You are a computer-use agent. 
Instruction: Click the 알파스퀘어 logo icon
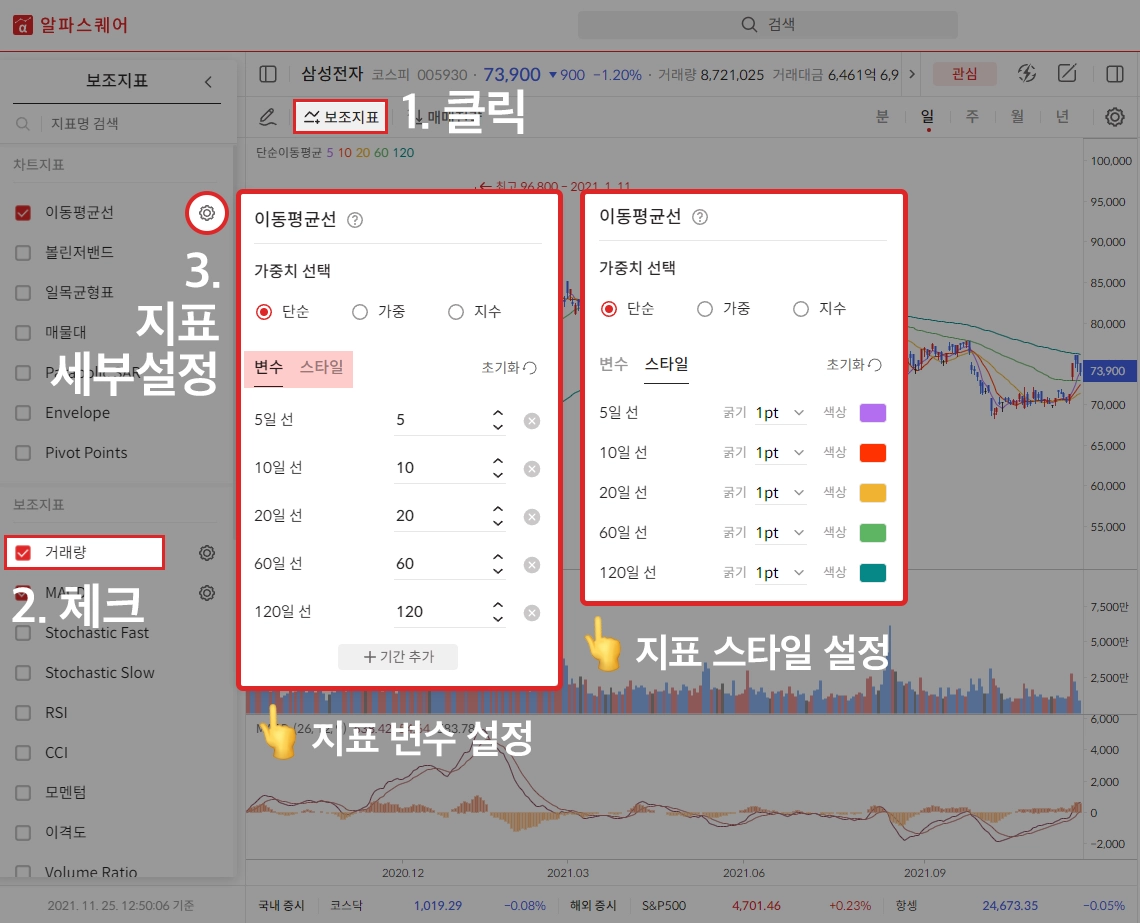[x=23, y=25]
